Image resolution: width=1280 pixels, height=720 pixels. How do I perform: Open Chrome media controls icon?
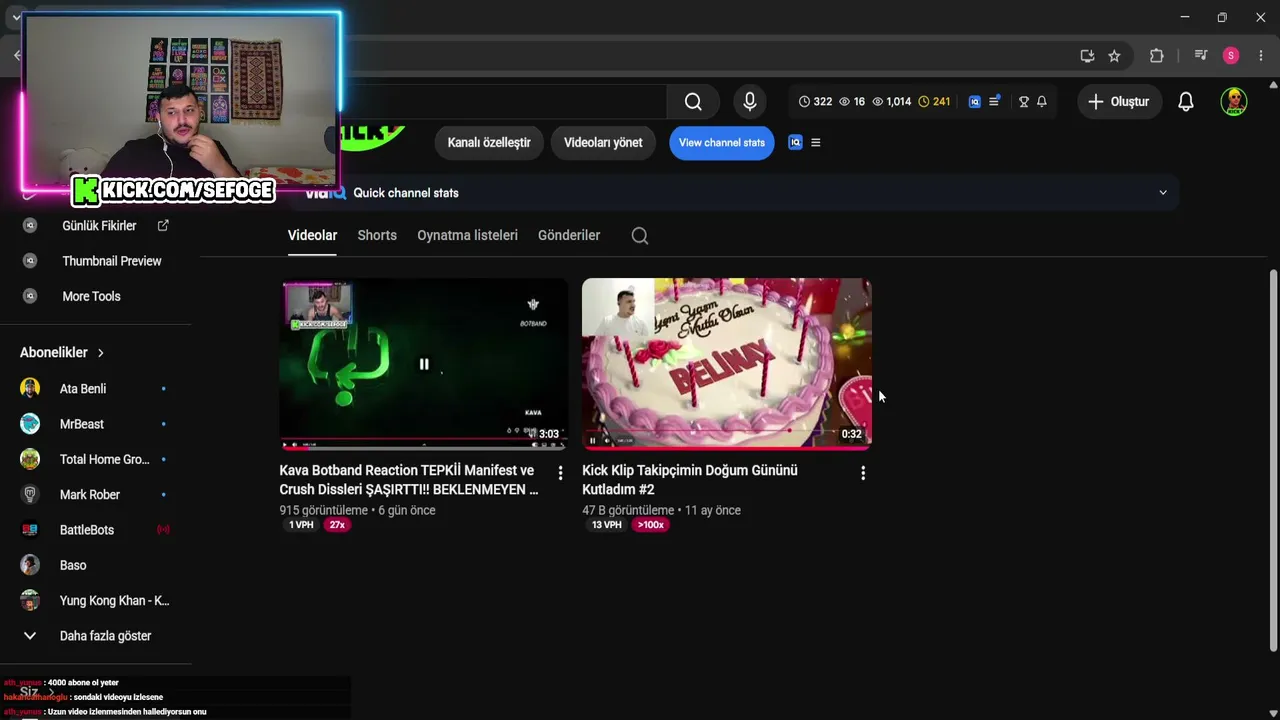click(x=1201, y=56)
